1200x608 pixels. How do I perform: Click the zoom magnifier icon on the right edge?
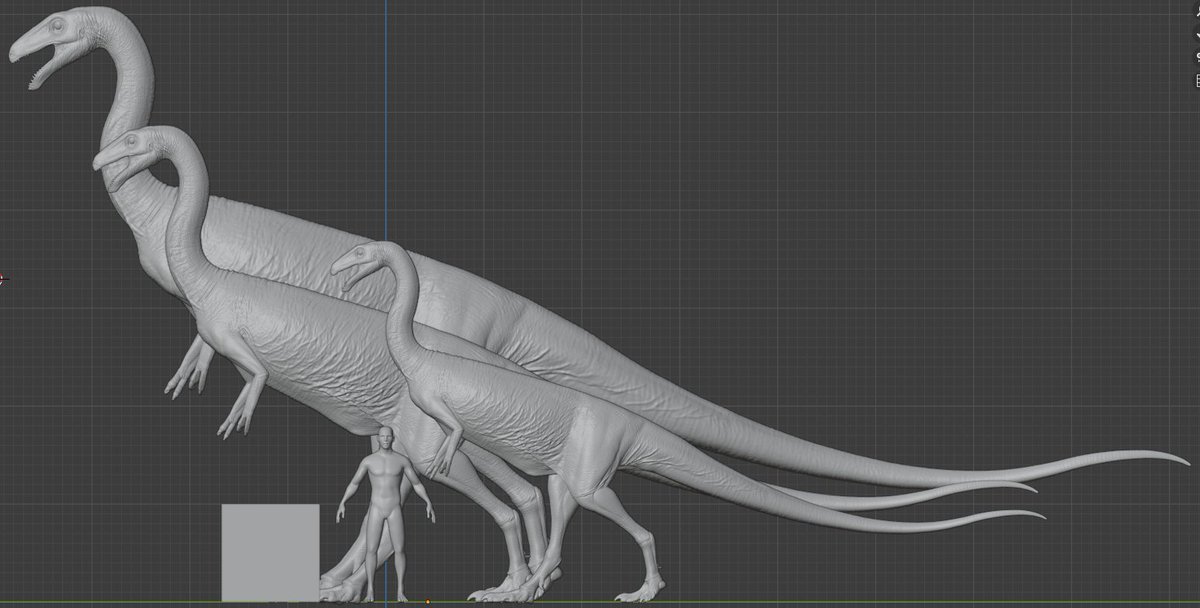pyautogui.click(x=1196, y=12)
